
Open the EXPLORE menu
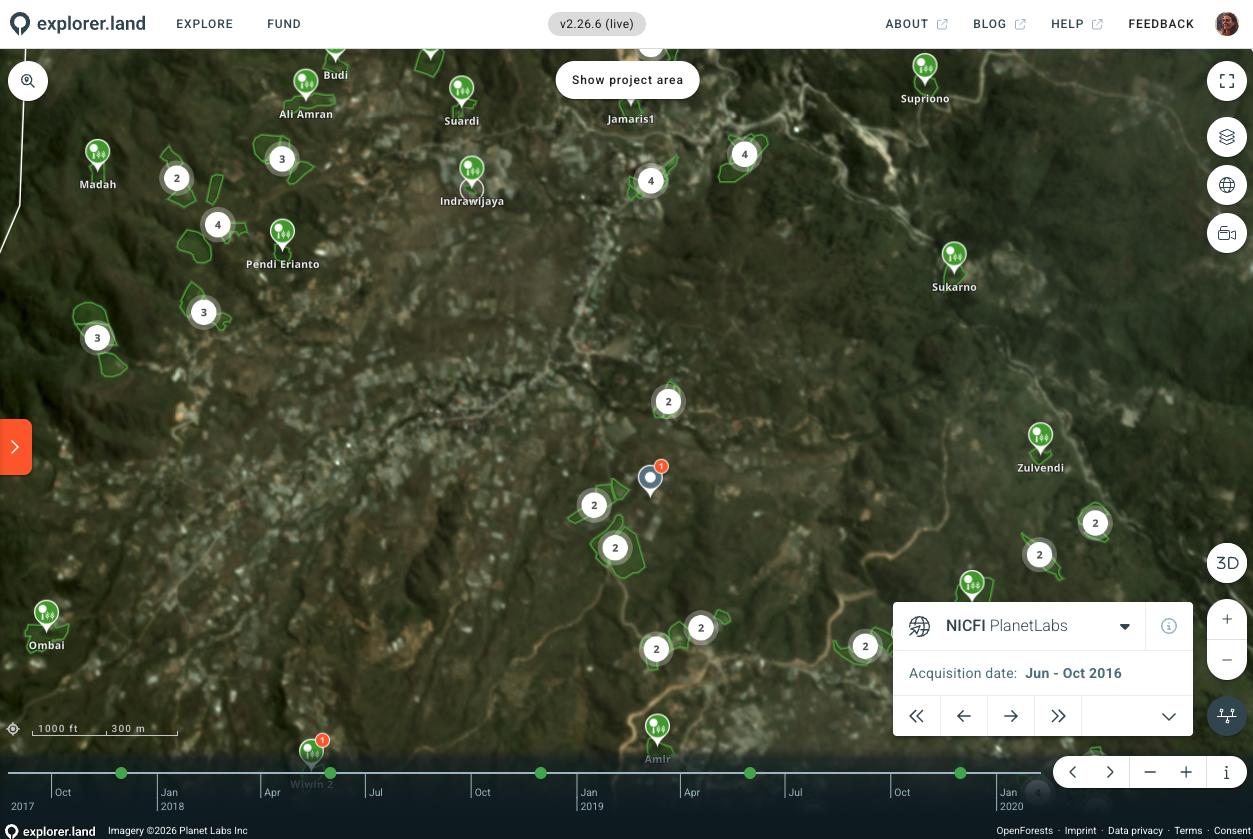pyautogui.click(x=204, y=24)
